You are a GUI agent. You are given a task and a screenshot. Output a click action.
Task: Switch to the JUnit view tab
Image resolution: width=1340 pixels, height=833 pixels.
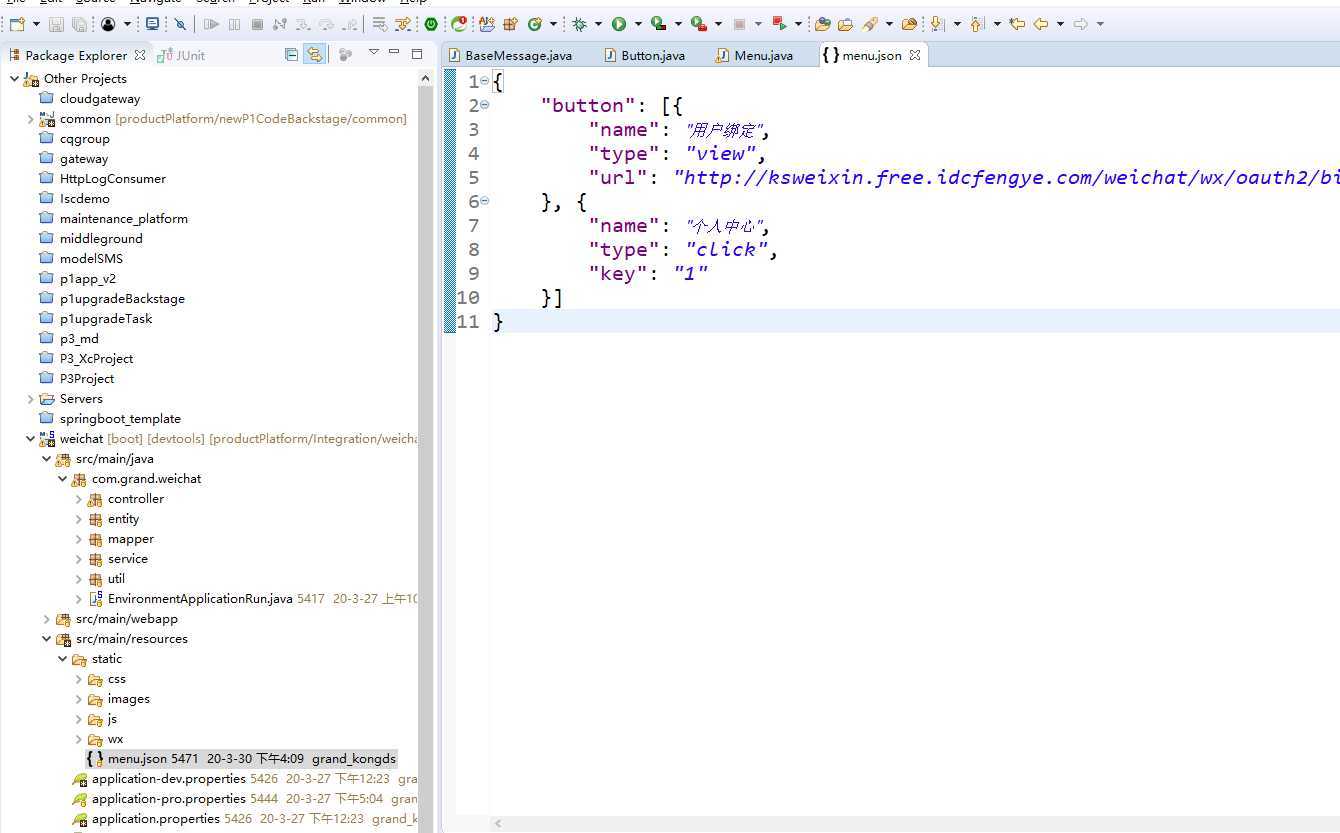pyautogui.click(x=181, y=56)
